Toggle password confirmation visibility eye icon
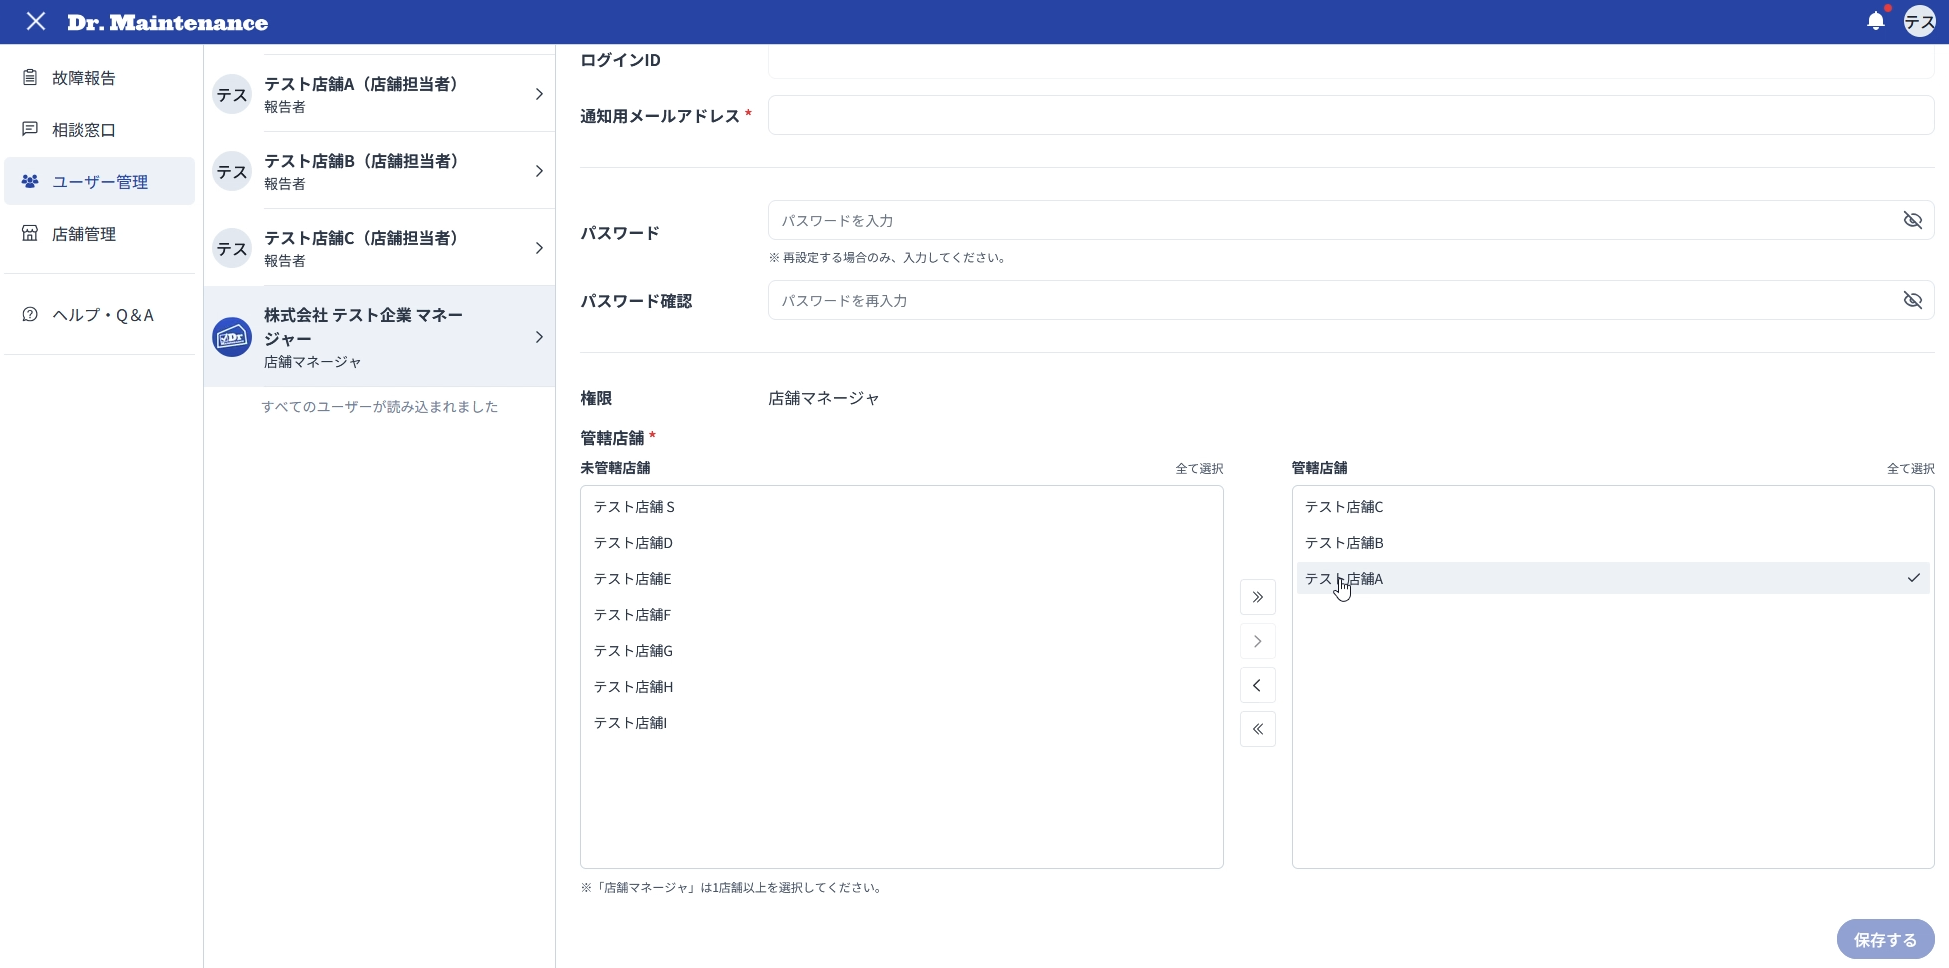The width and height of the screenshot is (1949, 968). click(1912, 300)
